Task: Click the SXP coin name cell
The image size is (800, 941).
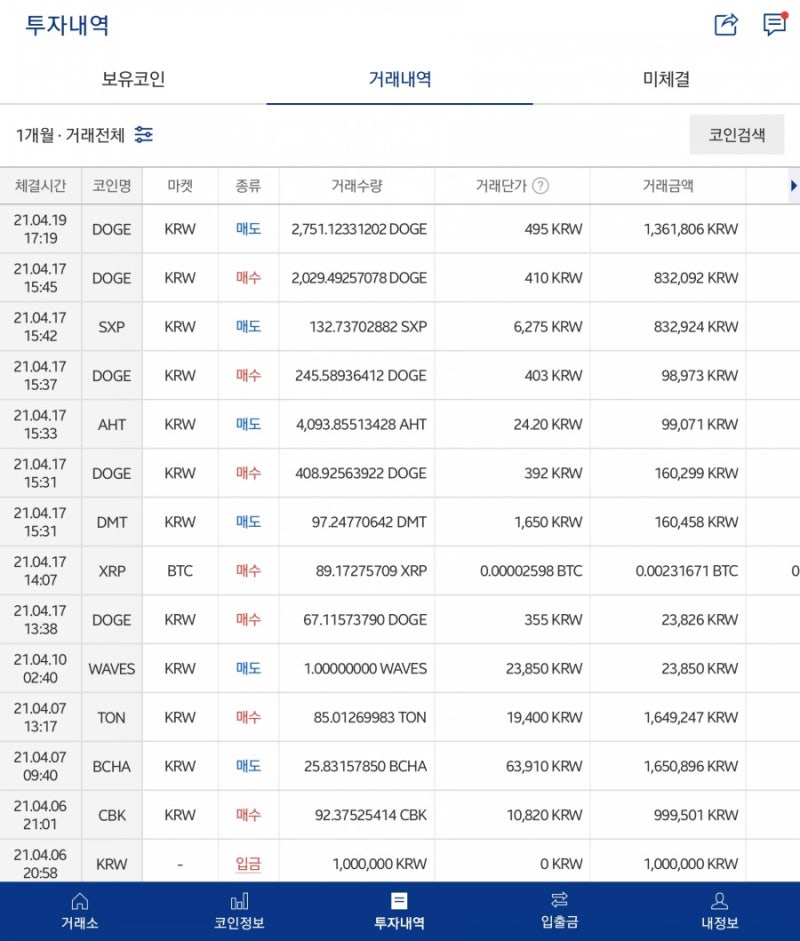Action: [x=112, y=327]
